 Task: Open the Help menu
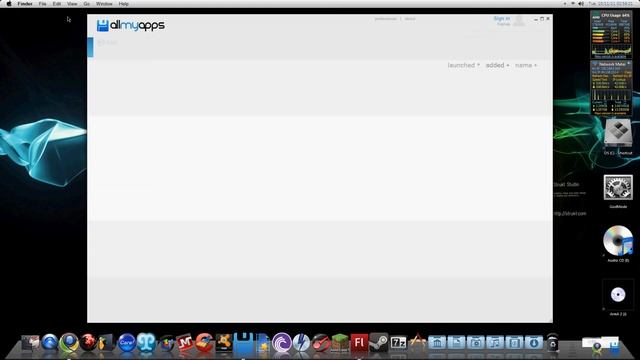(x=124, y=4)
